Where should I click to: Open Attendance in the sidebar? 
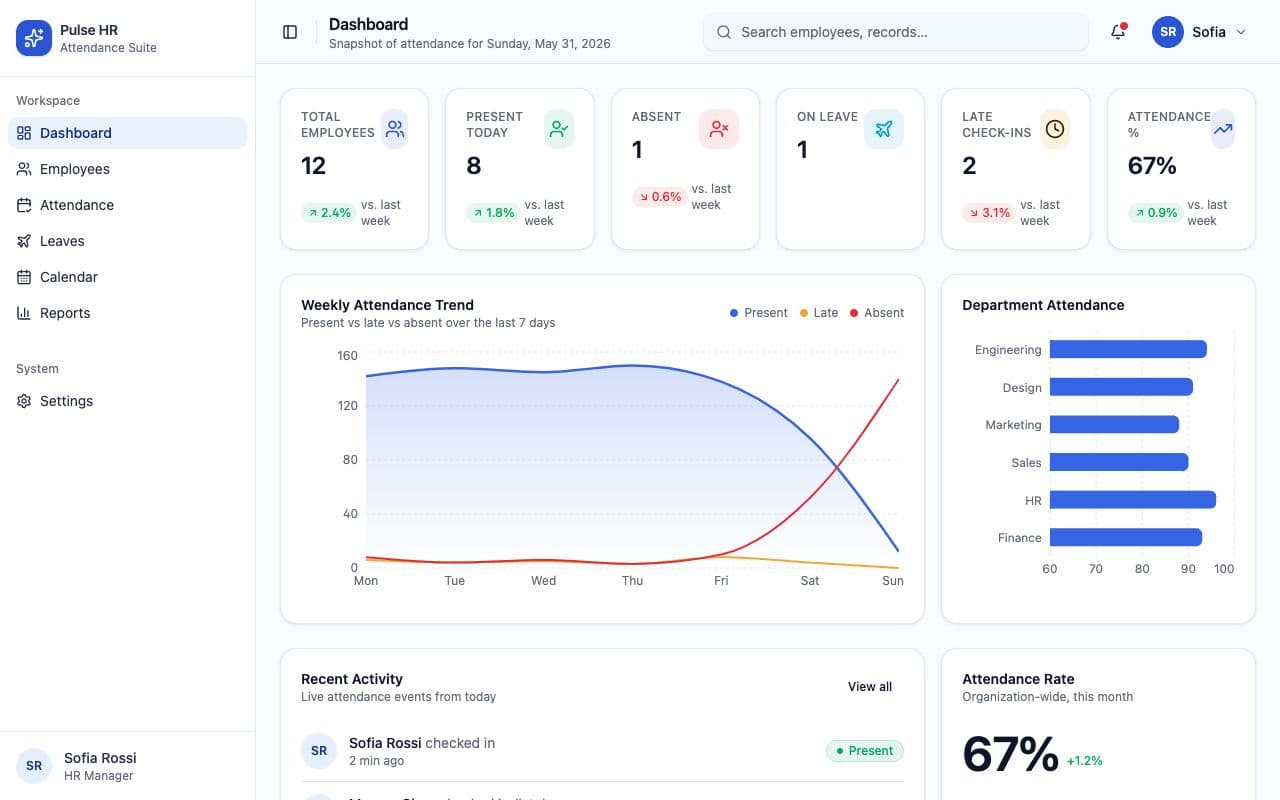pos(127,205)
